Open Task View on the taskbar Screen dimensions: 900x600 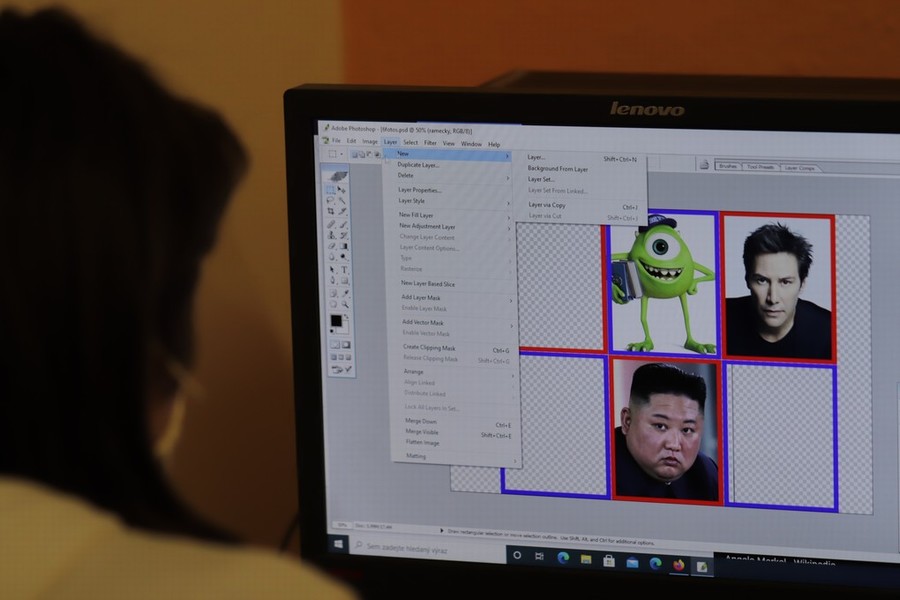[540, 556]
